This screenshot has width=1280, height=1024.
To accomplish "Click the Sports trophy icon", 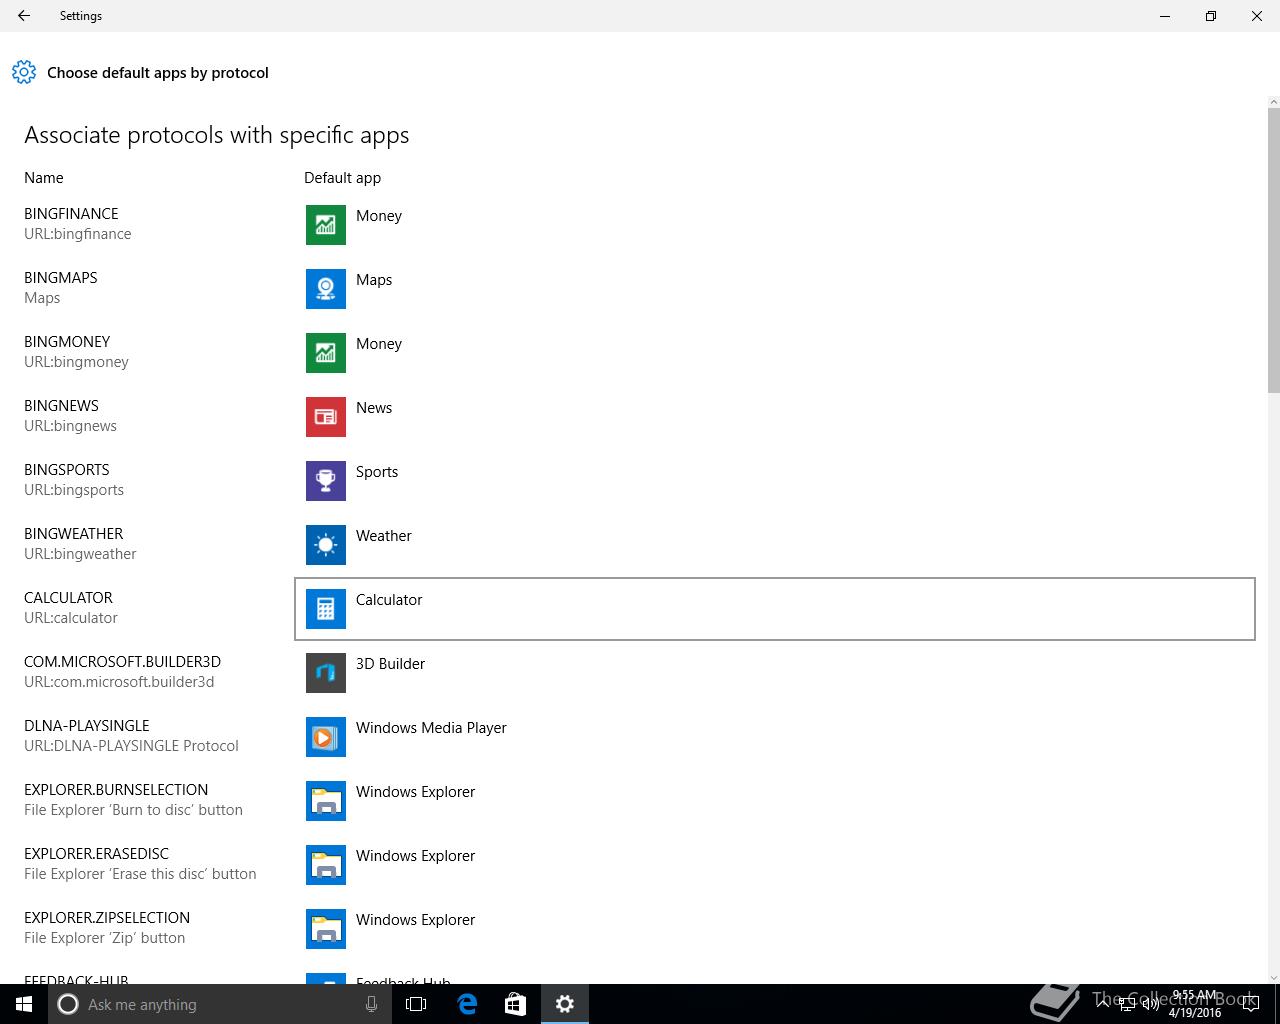I will (326, 481).
